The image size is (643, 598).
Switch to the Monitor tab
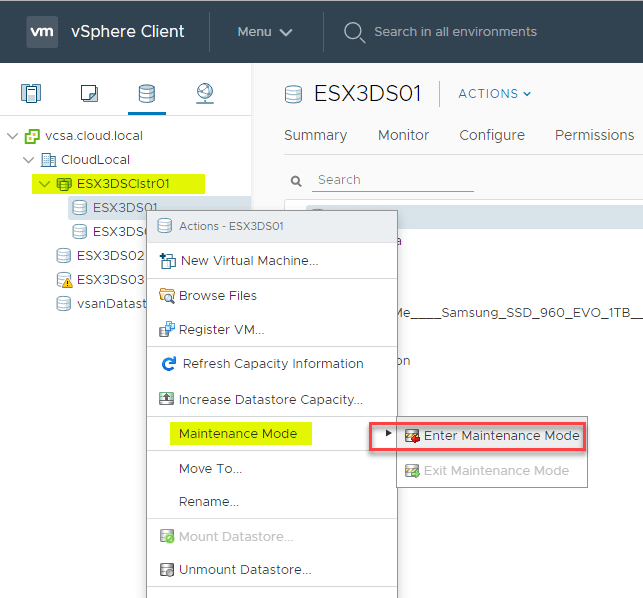coord(404,135)
